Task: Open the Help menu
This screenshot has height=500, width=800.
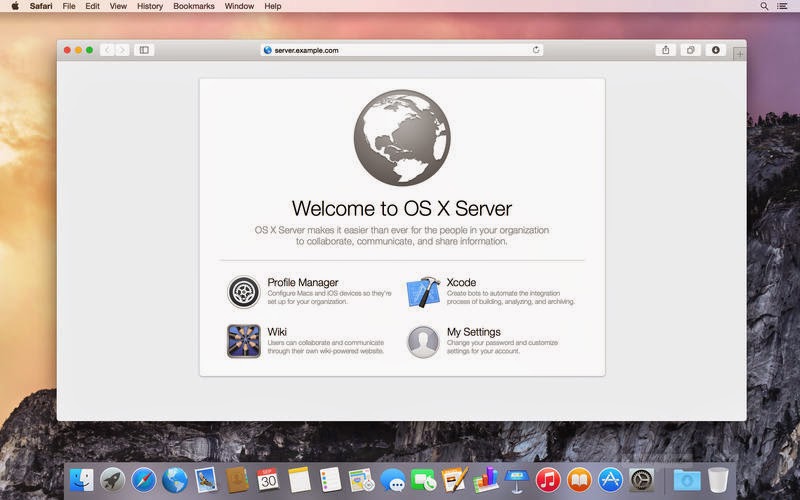Action: click(x=272, y=6)
